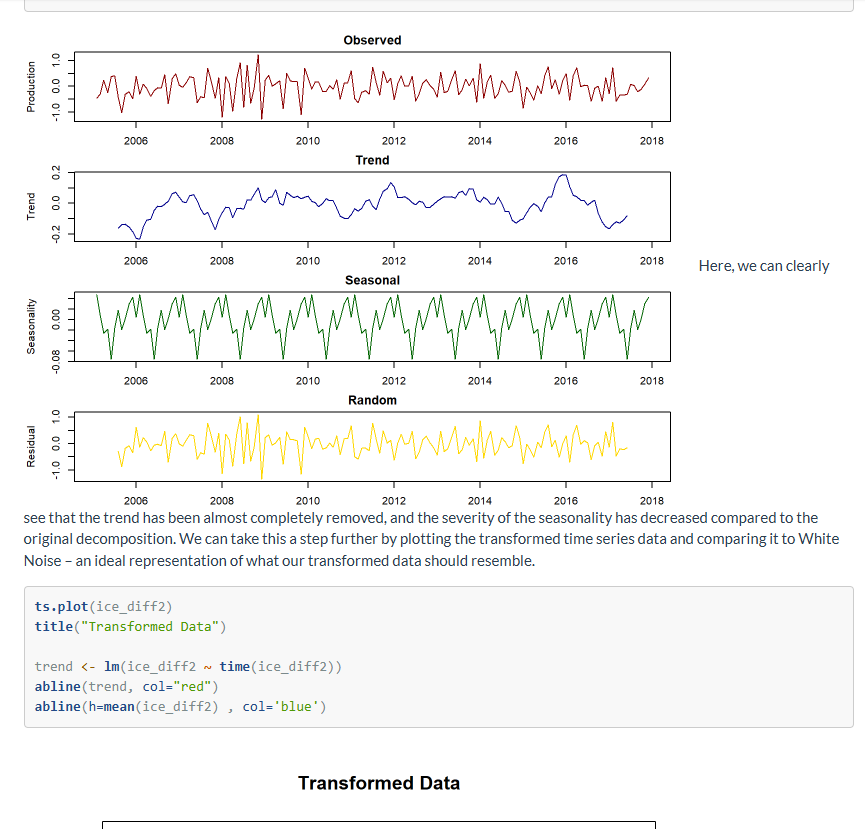
Task: Click the title("Transformed Data") code line
Action: point(130,626)
